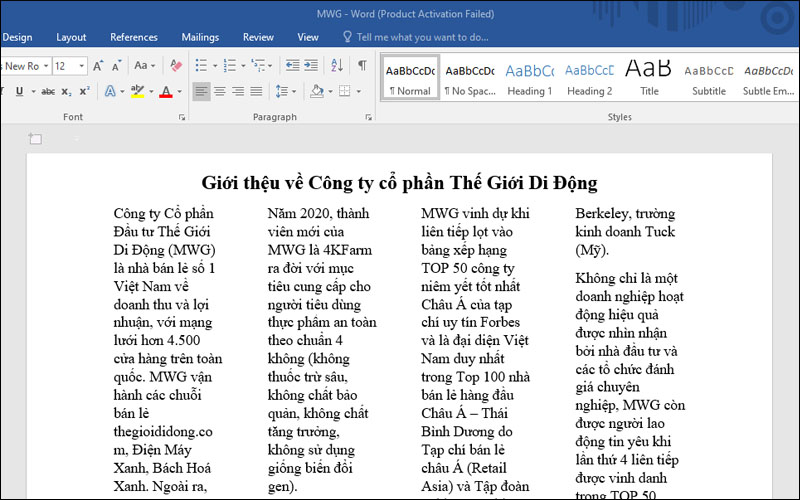Viewport: 800px width, 500px height.
Task: Justify the paragraph text
Action: click(256, 91)
